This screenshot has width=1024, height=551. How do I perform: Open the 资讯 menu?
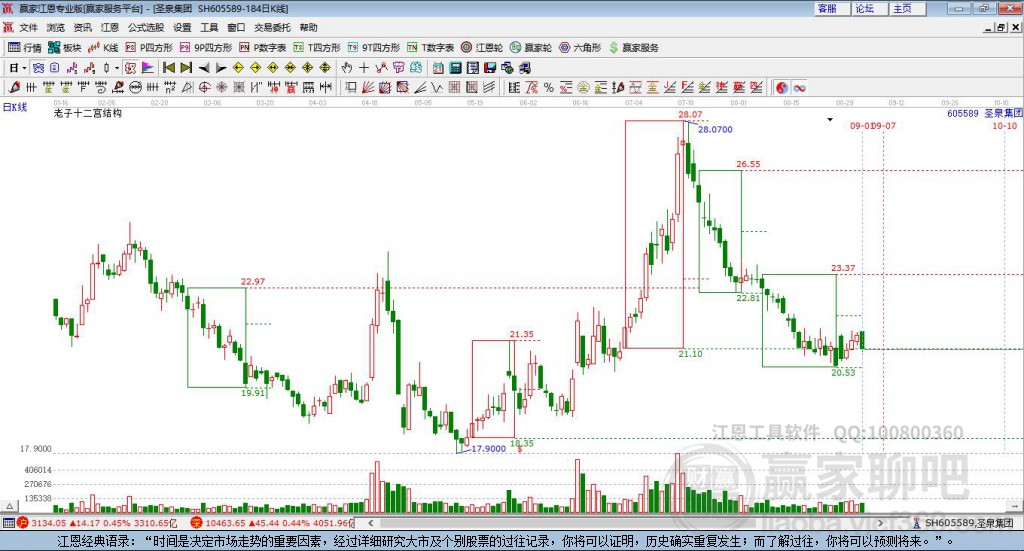(x=83, y=27)
